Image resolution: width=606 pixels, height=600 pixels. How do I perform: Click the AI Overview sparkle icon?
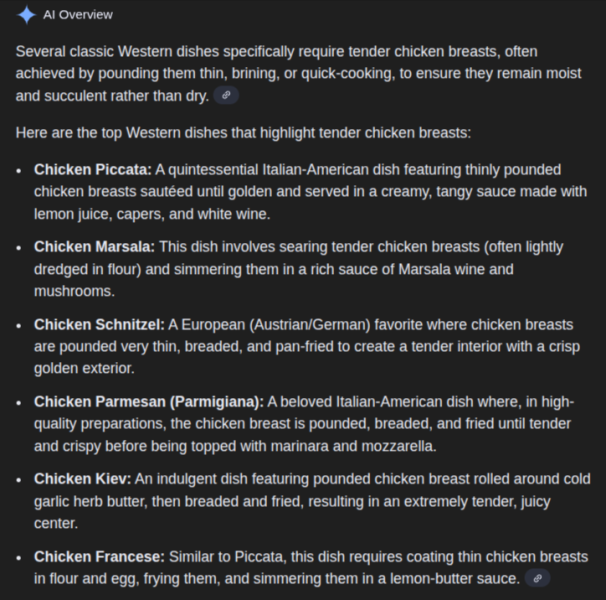point(26,15)
